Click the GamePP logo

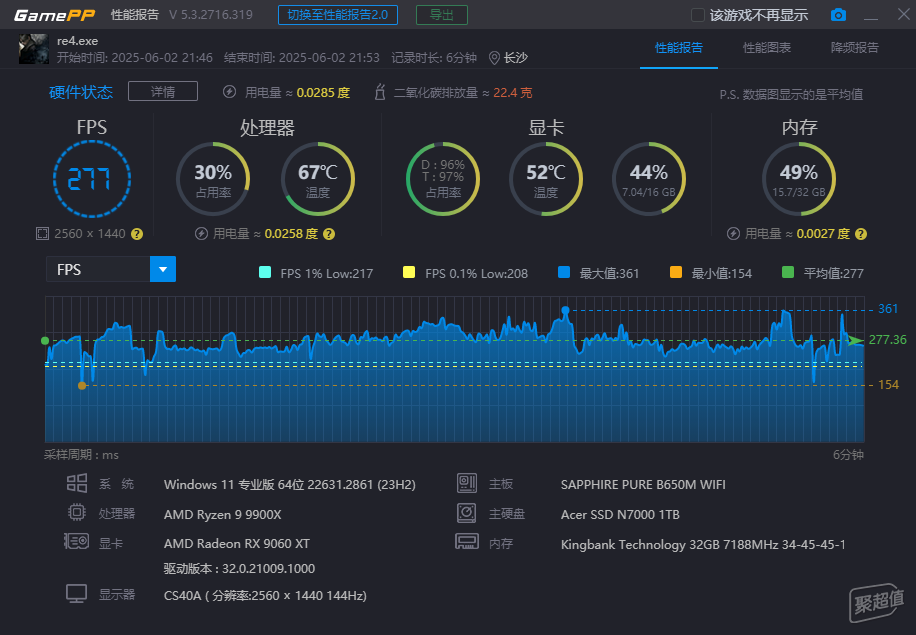pos(54,15)
